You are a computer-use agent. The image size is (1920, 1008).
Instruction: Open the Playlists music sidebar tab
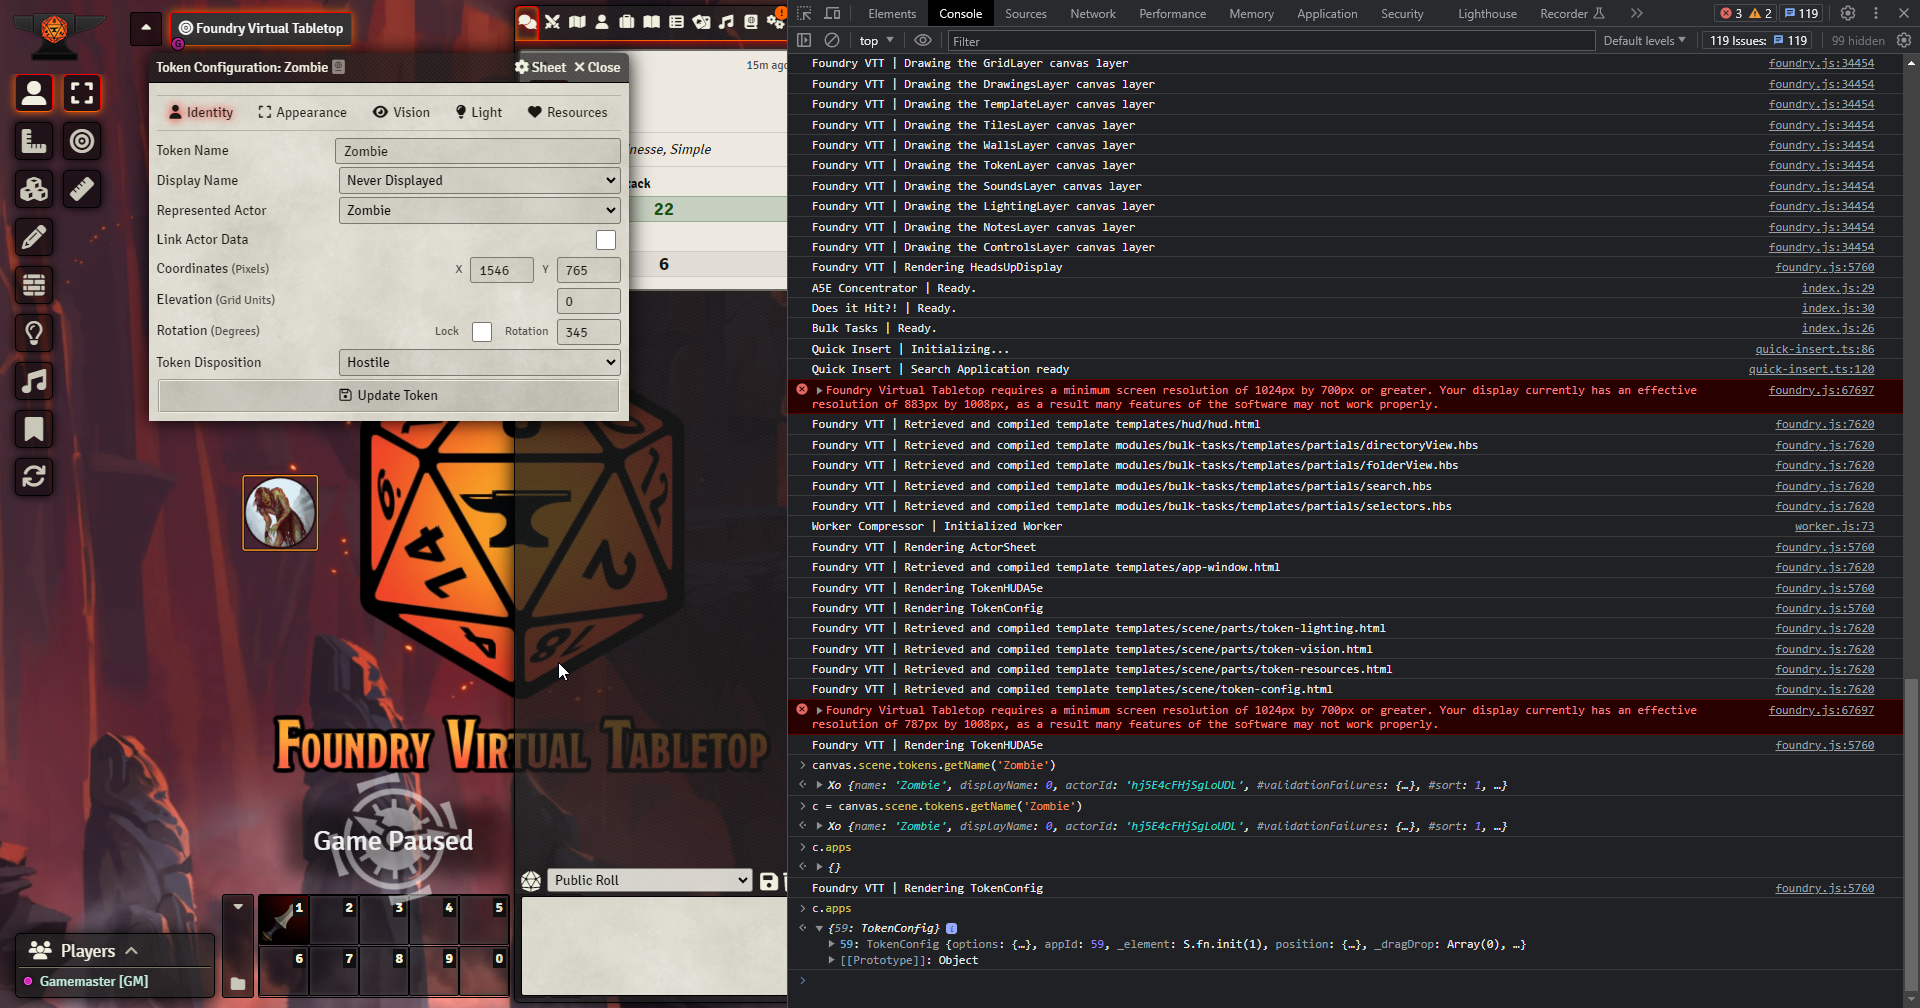pos(726,21)
